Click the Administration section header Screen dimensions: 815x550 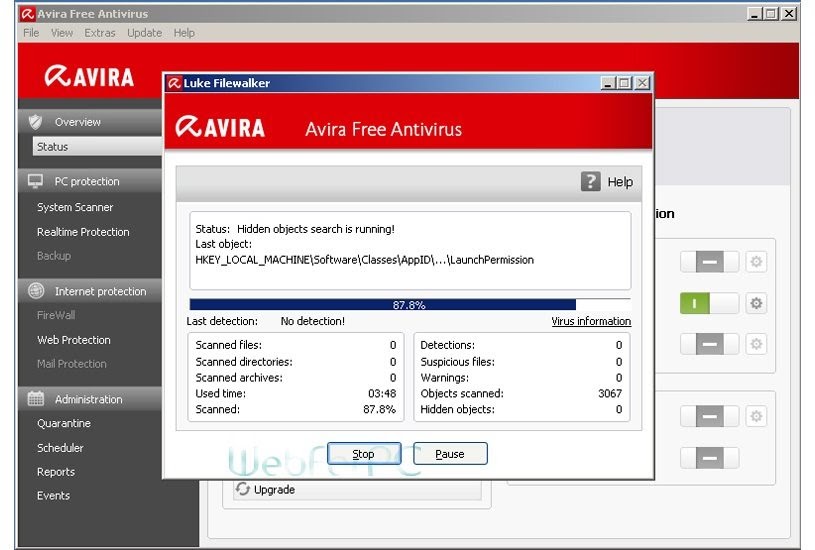tap(90, 399)
